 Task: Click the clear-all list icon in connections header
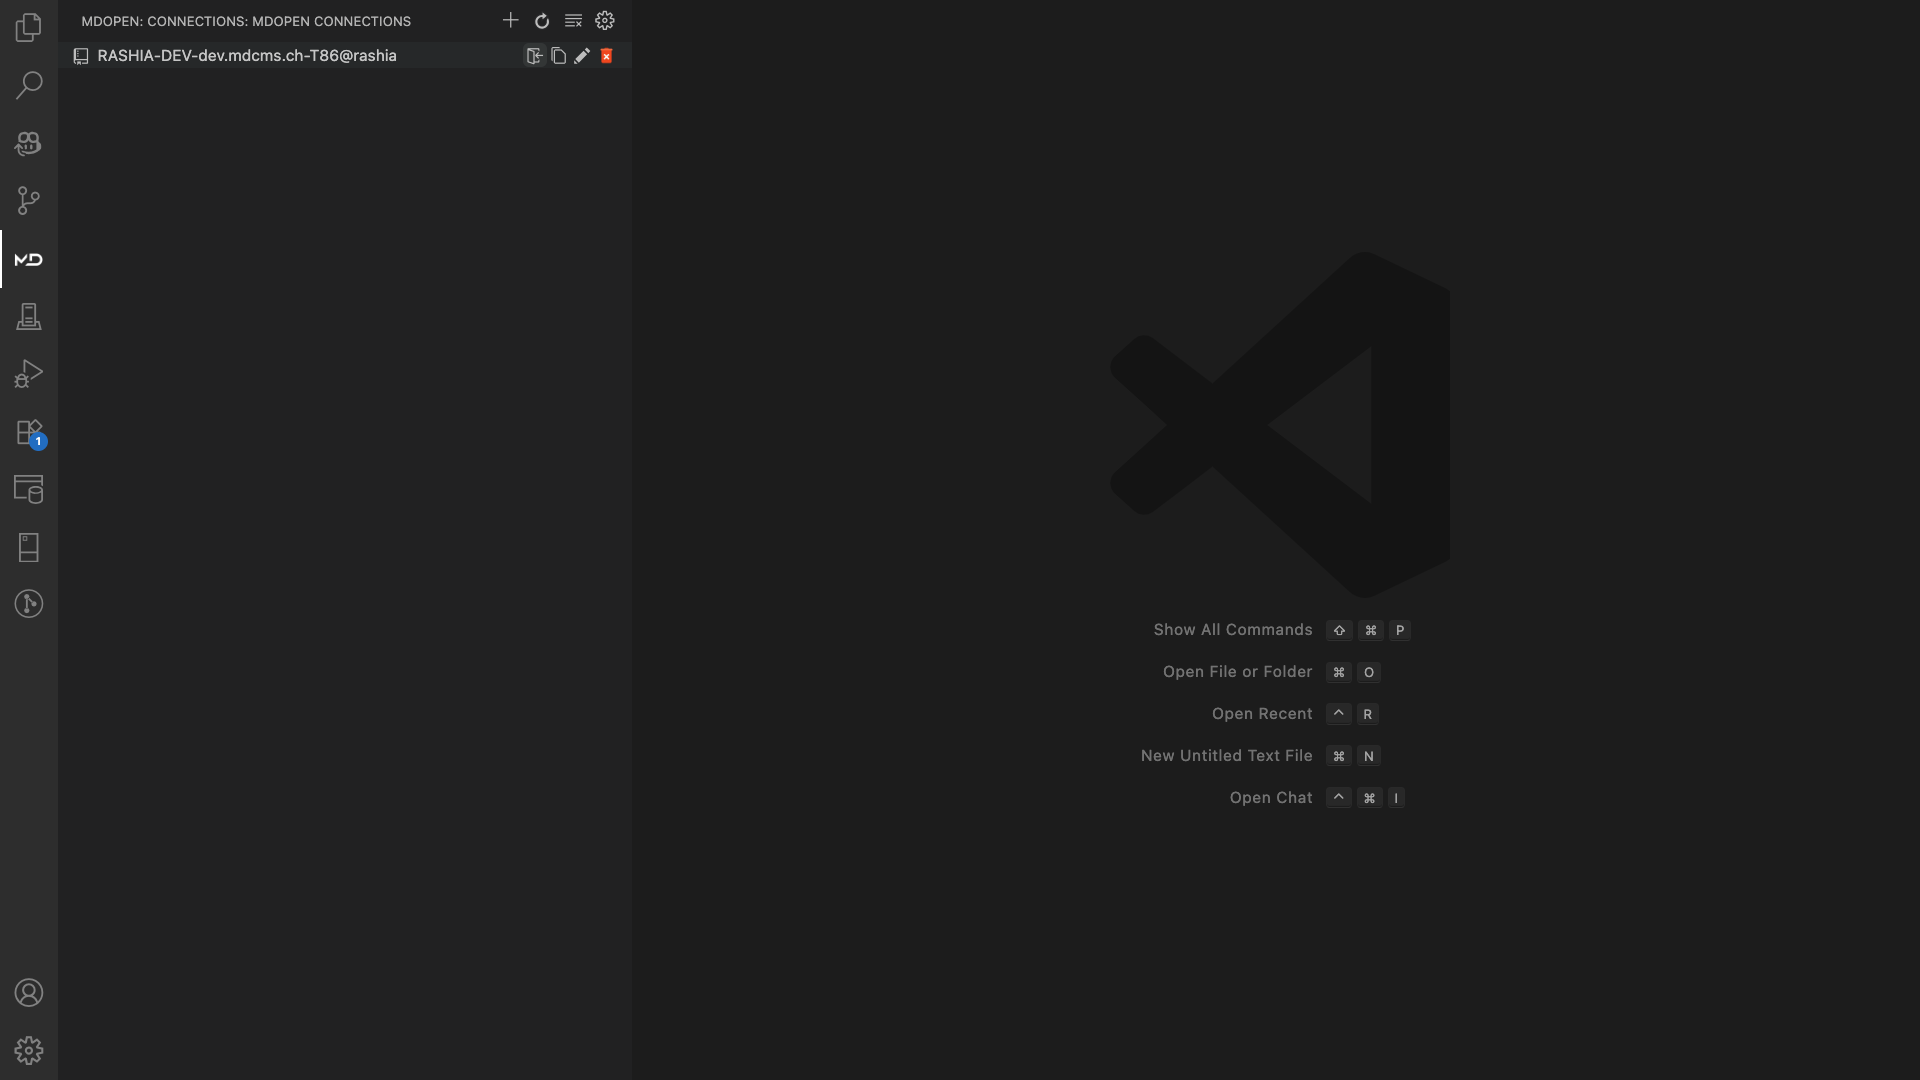[x=573, y=20]
